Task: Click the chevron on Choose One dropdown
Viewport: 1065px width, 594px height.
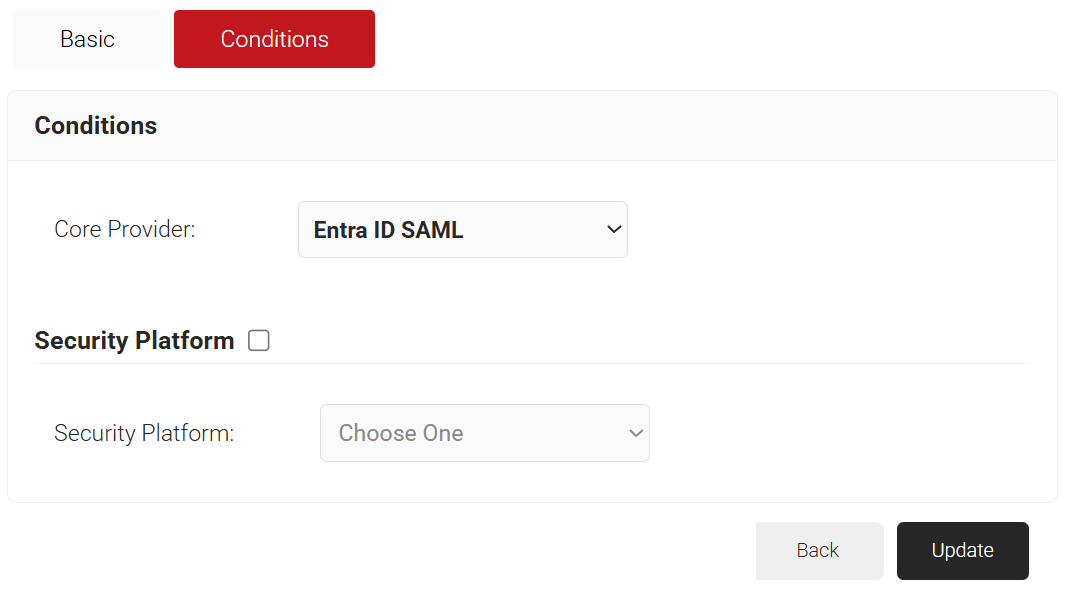Action: pos(635,433)
